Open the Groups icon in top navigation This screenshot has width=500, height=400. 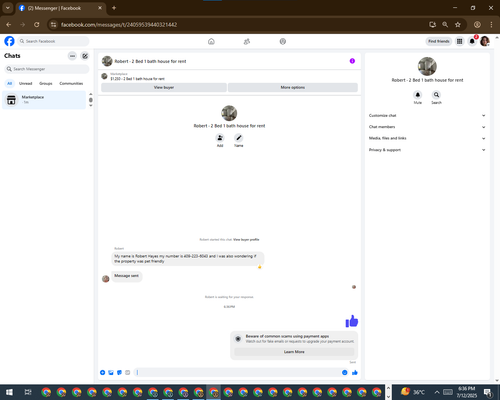(283, 41)
